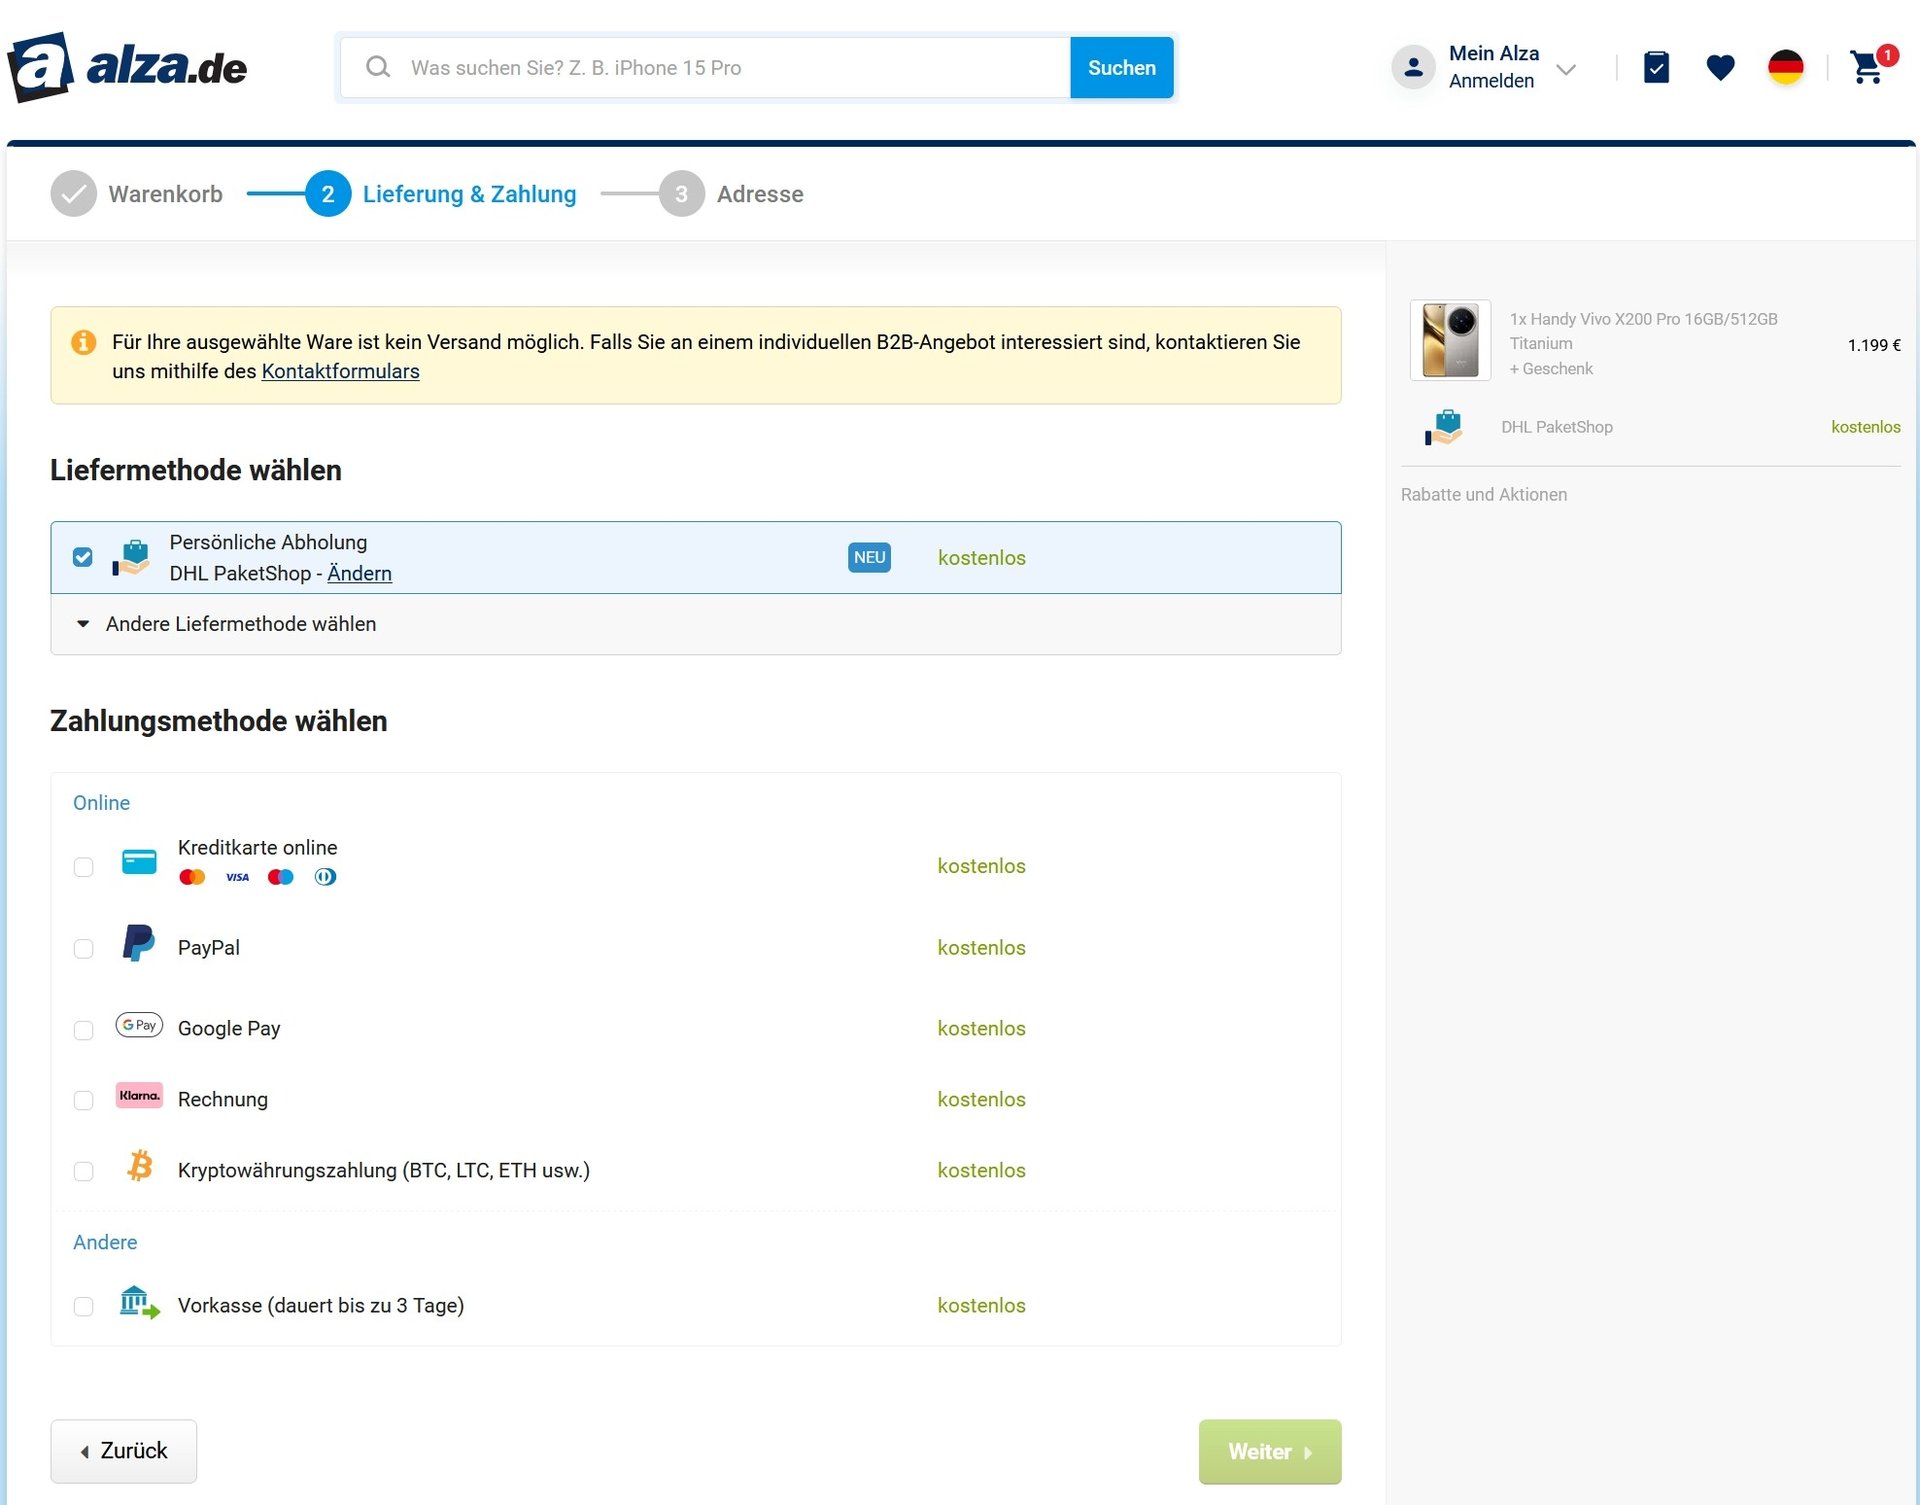Open the orders clipboard icon
The width and height of the screenshot is (1920, 1505).
point(1656,67)
